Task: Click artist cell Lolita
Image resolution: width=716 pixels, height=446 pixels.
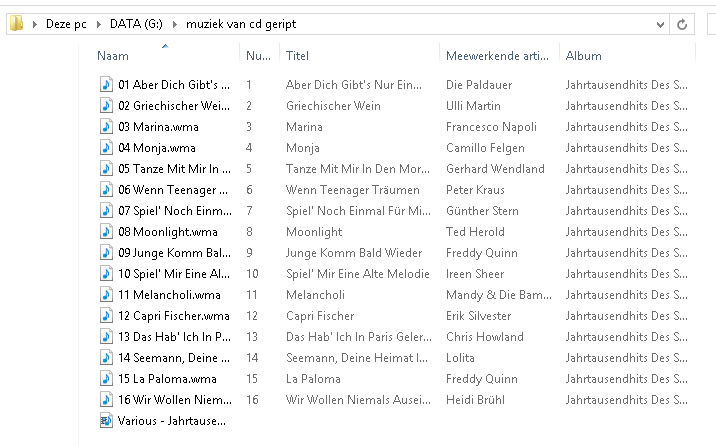Action: (x=460, y=357)
